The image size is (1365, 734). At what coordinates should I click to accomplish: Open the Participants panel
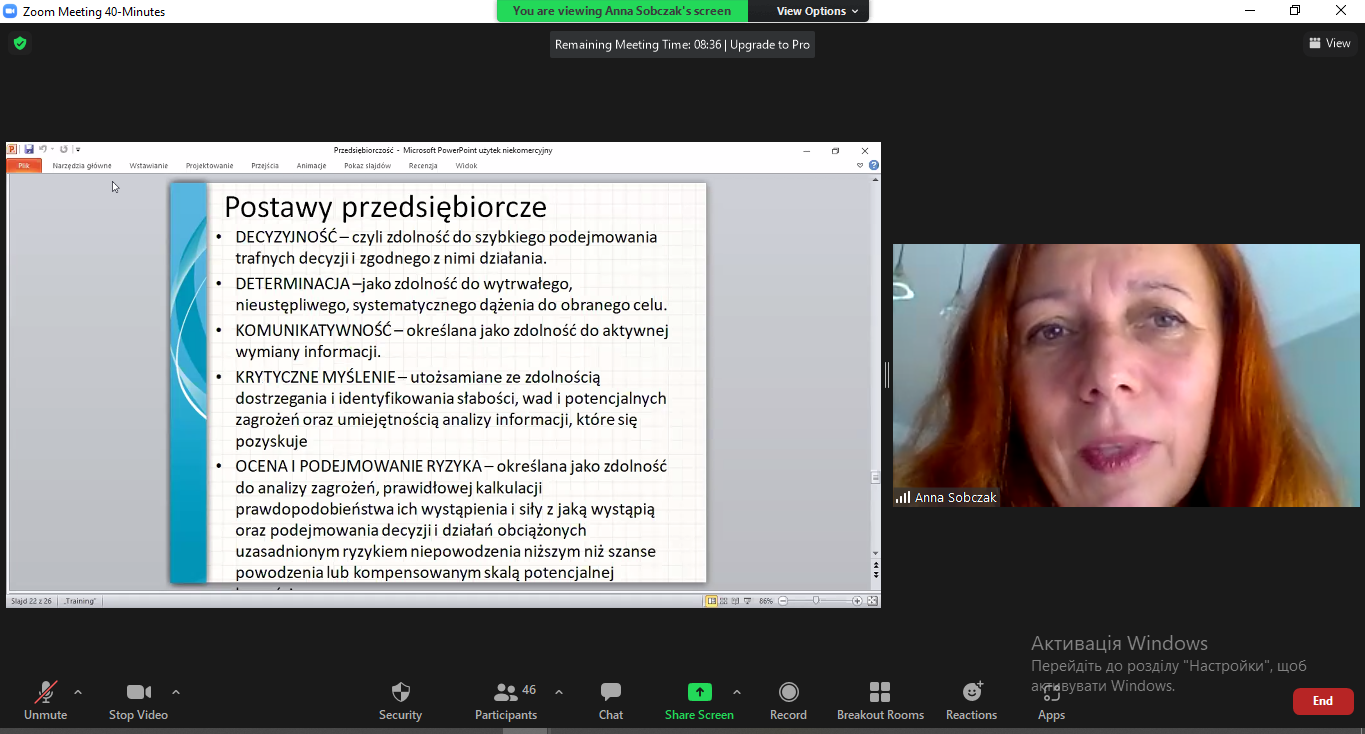click(507, 700)
